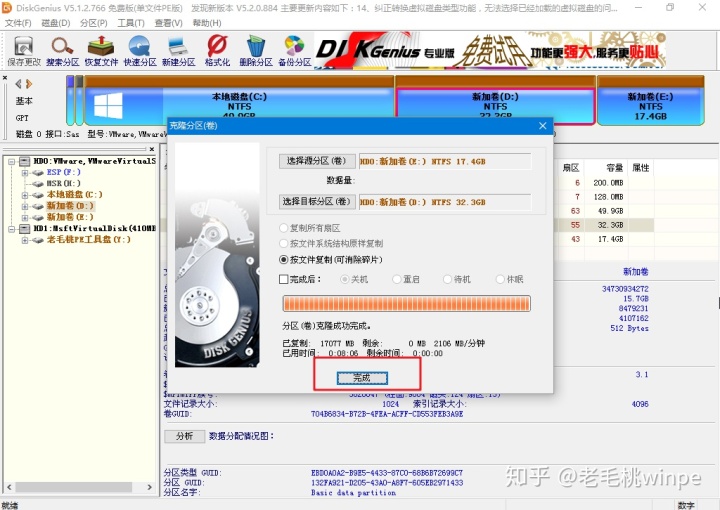Tick the 完成后 checkbox

pos(284,279)
